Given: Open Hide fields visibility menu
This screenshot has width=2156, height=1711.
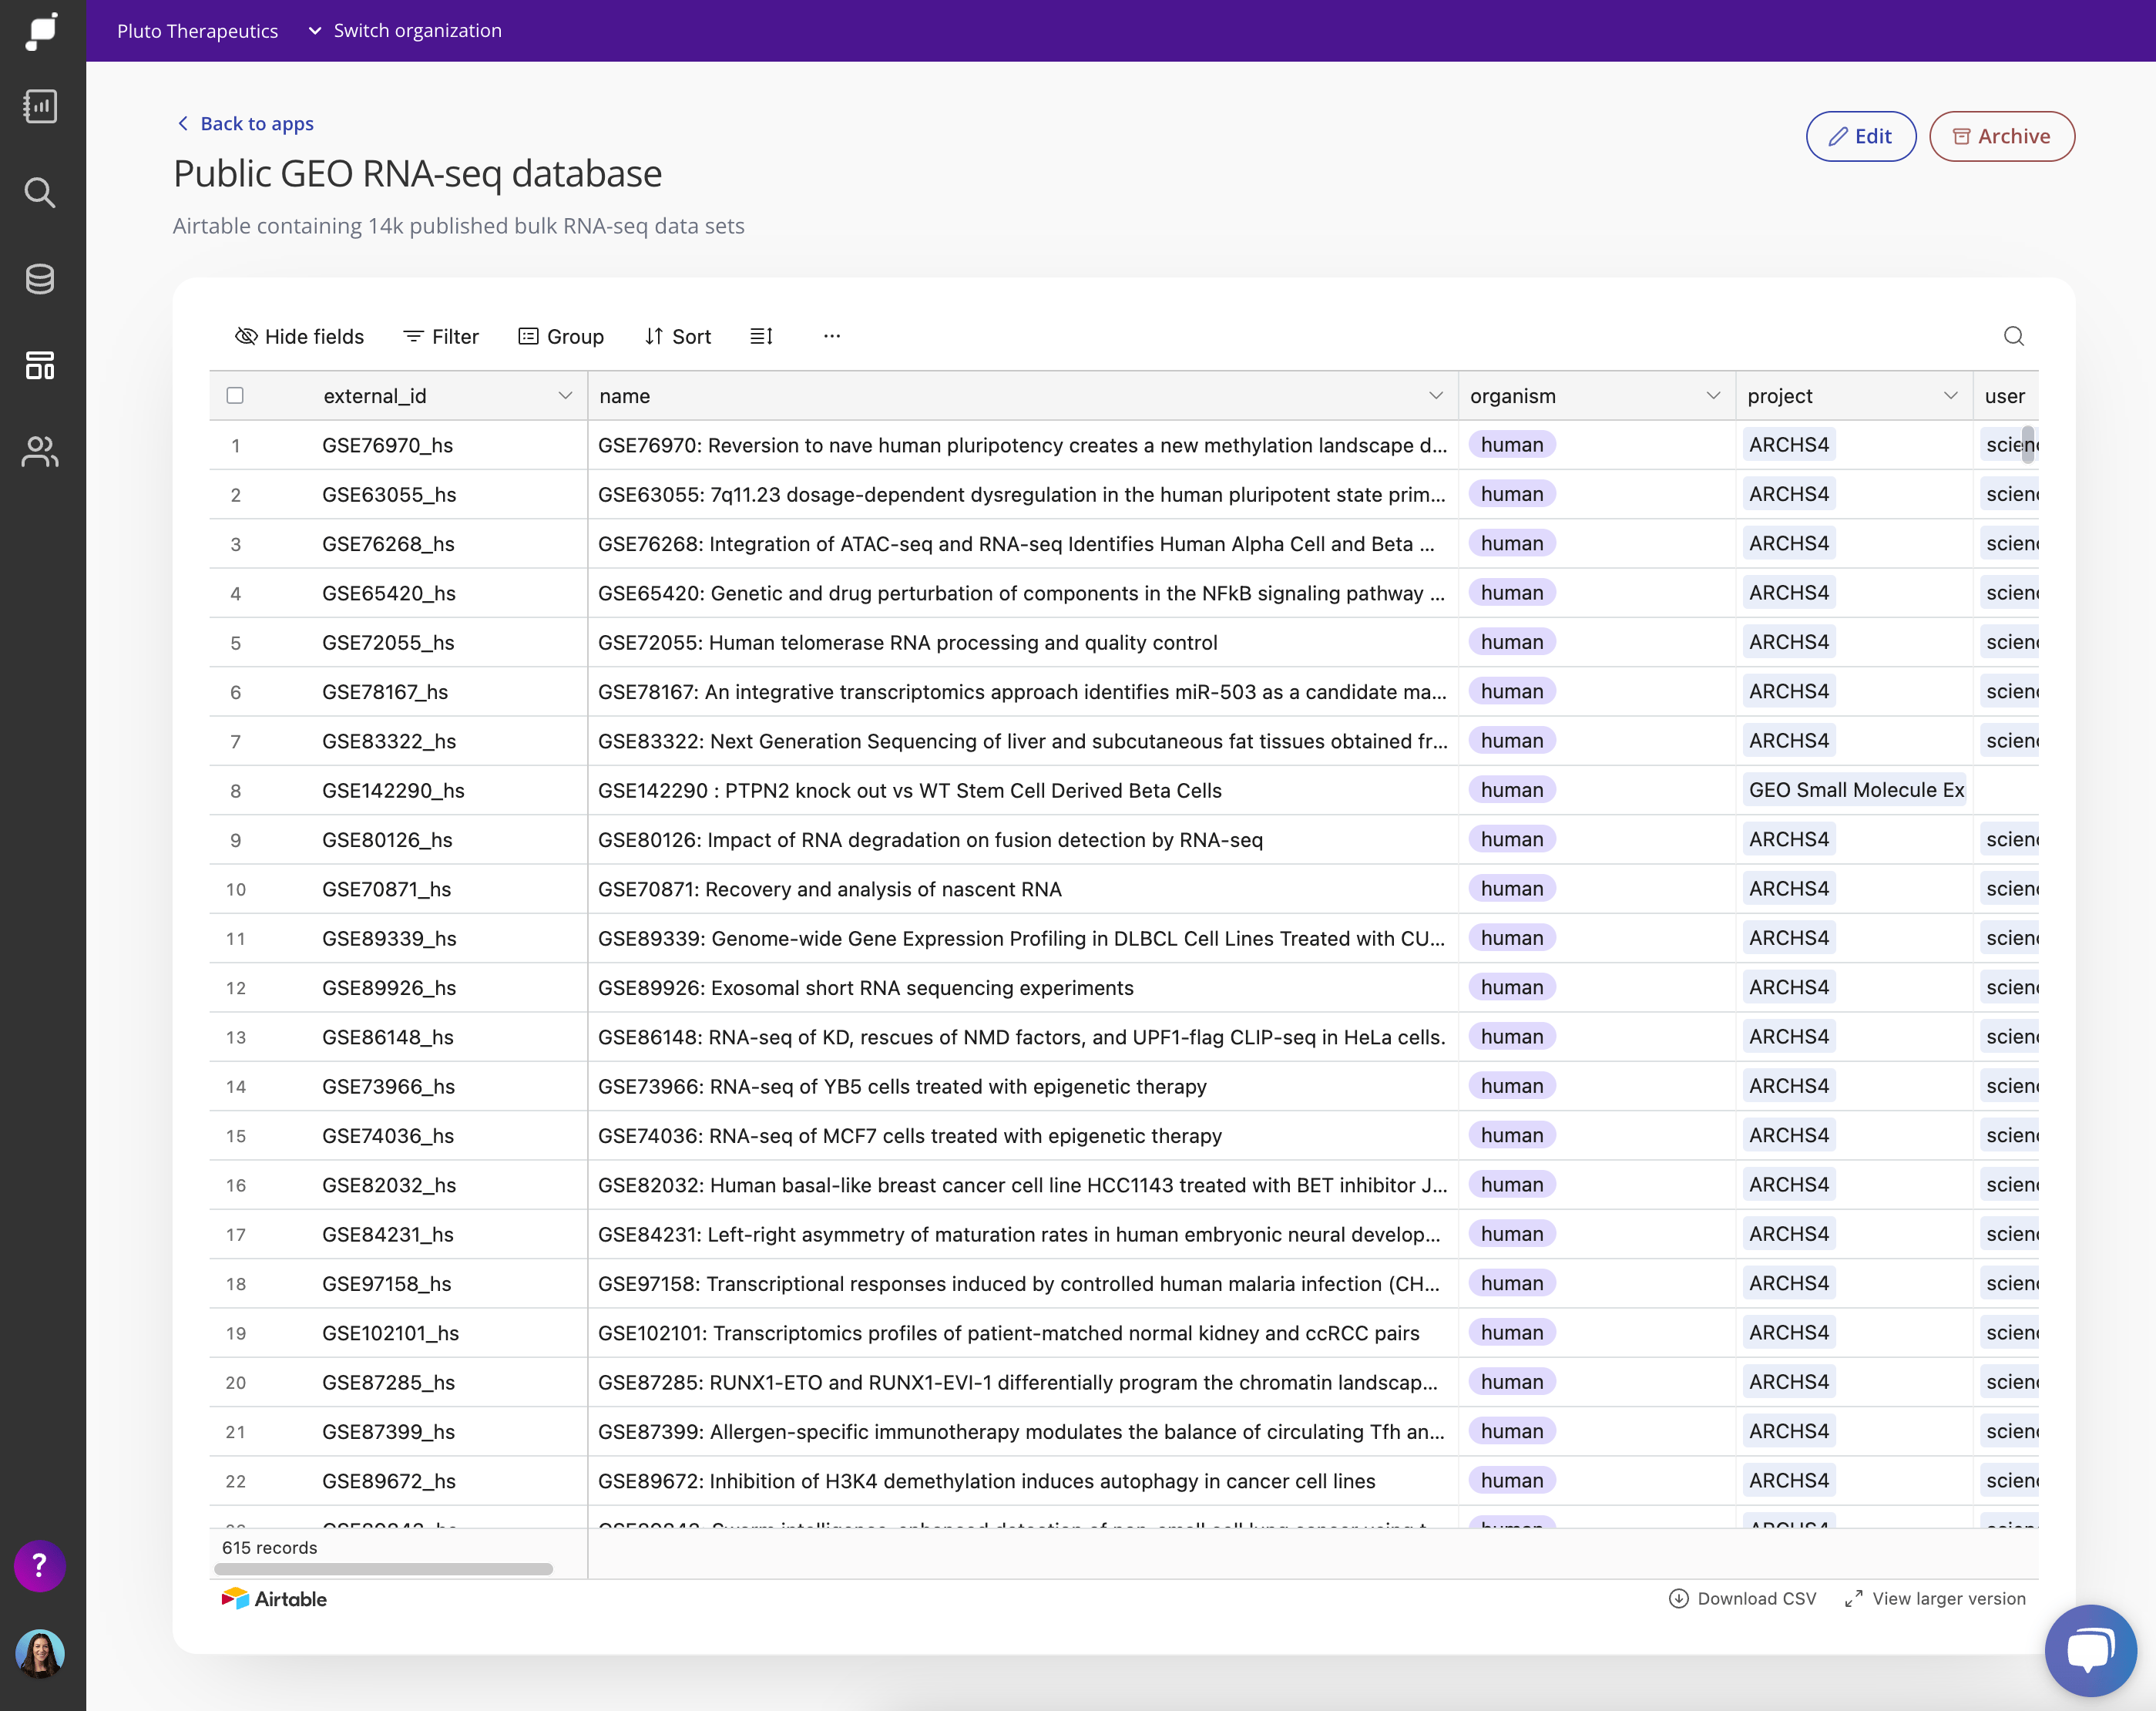Looking at the screenshot, I should click(x=299, y=336).
